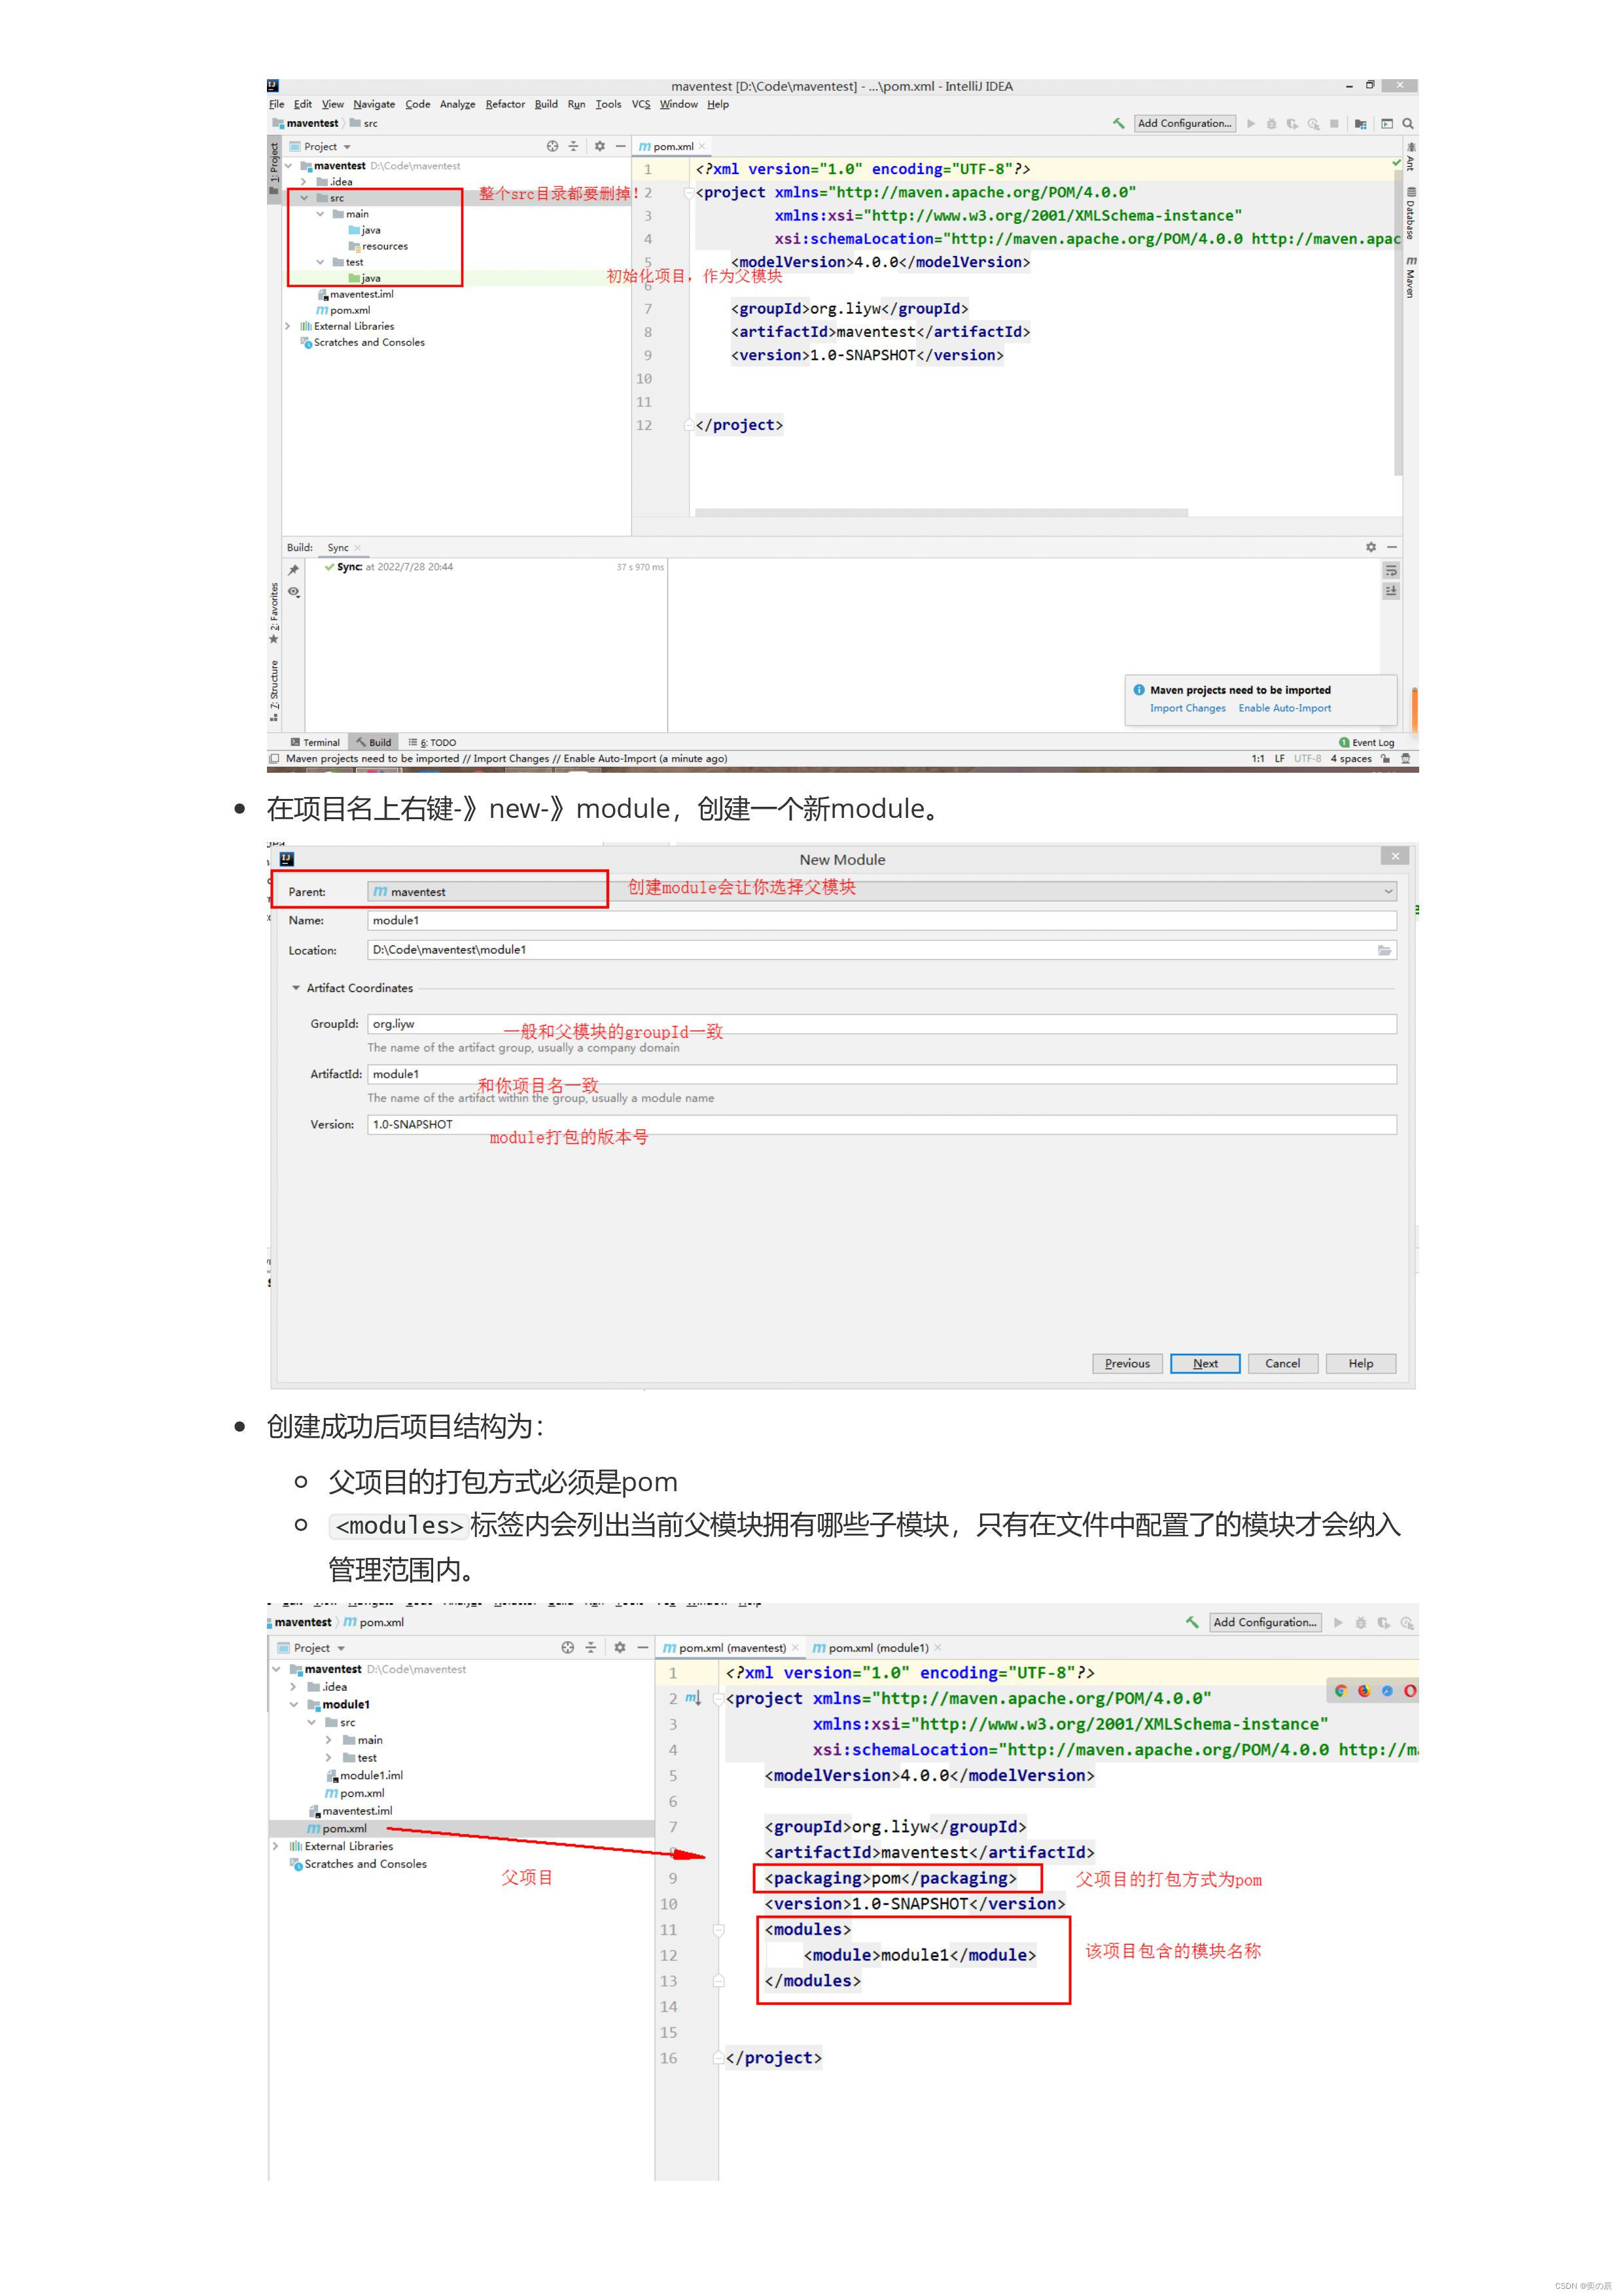The width and height of the screenshot is (1622, 2296).
Task: Click the eye icon in Build panel
Action: 293,592
